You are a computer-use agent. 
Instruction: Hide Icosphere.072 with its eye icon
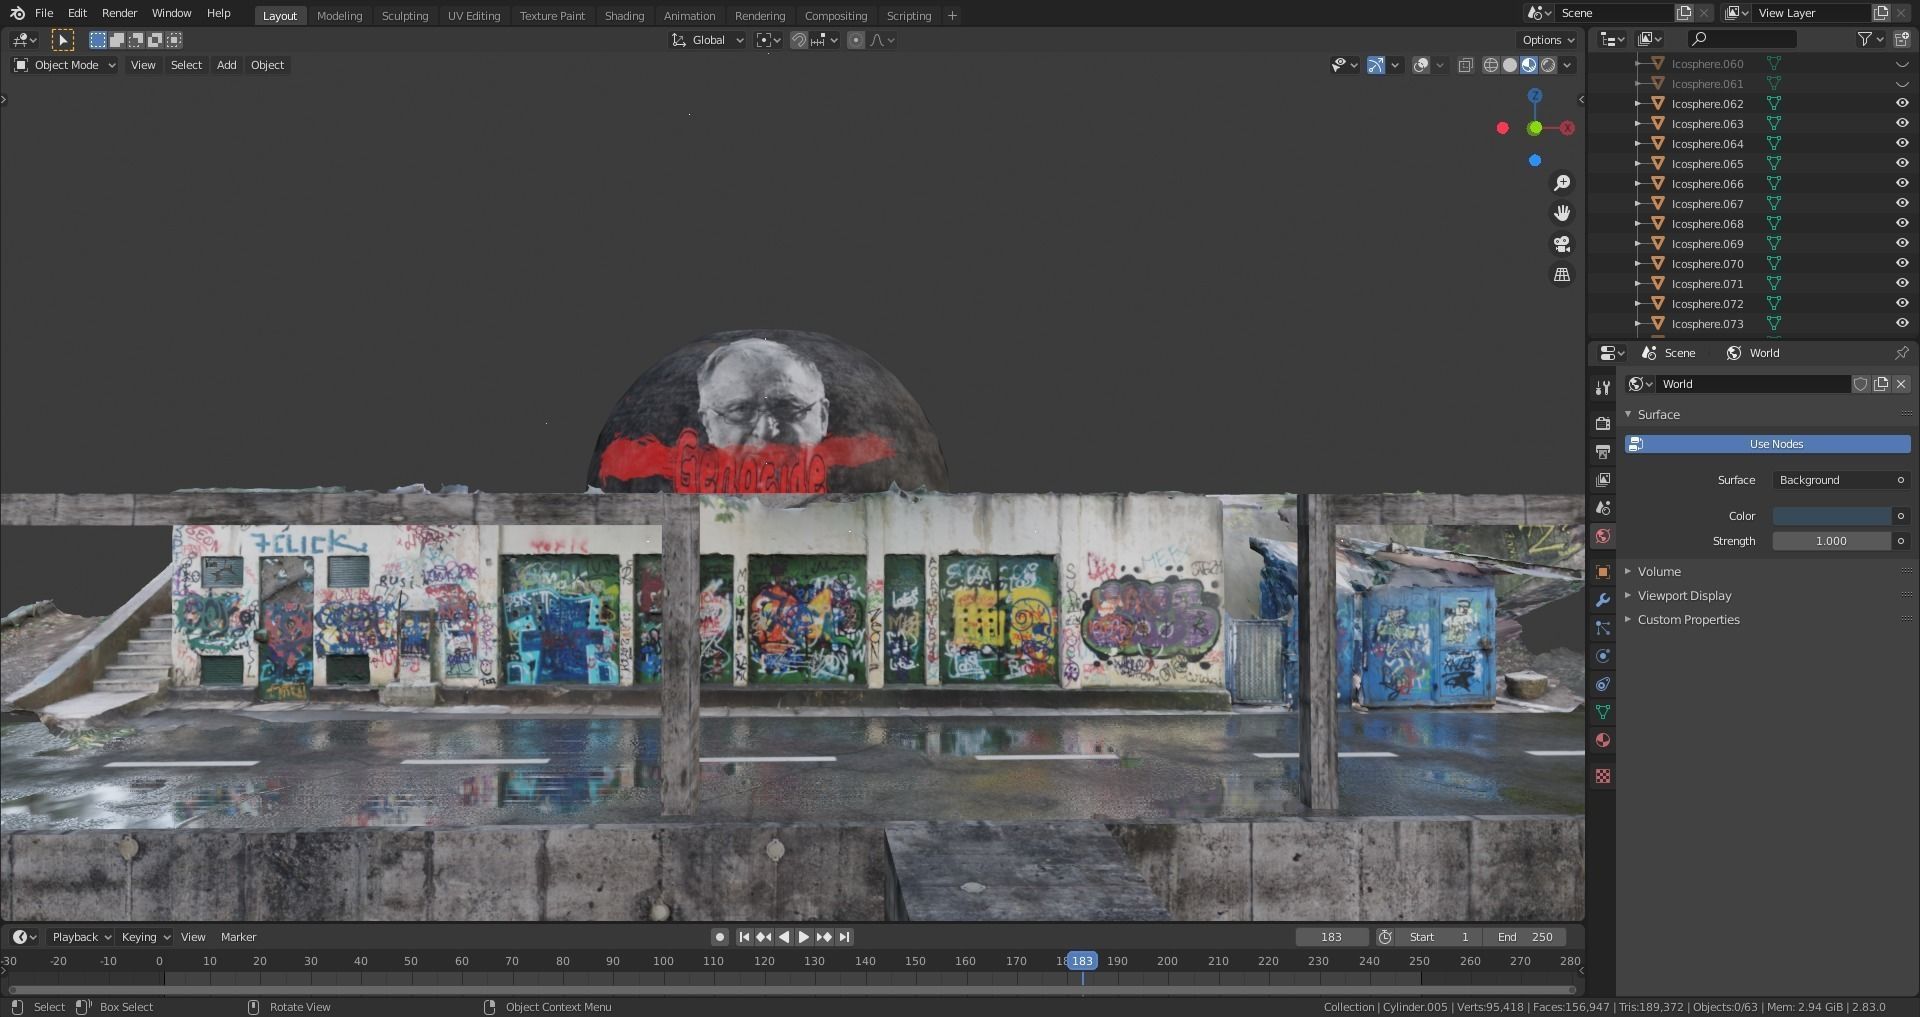click(1902, 303)
